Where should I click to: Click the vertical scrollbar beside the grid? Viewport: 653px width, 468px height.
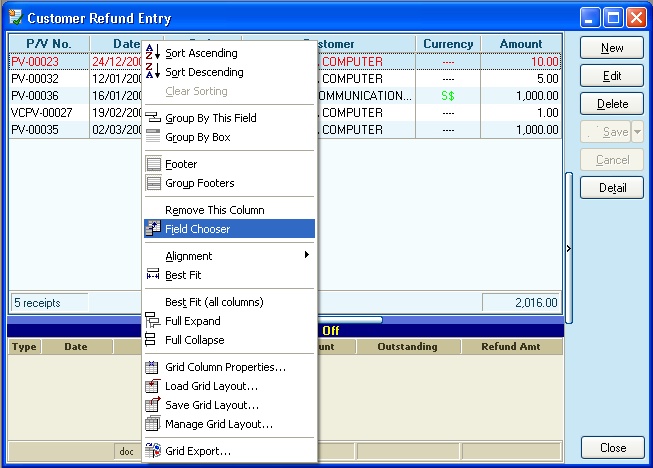[568, 248]
